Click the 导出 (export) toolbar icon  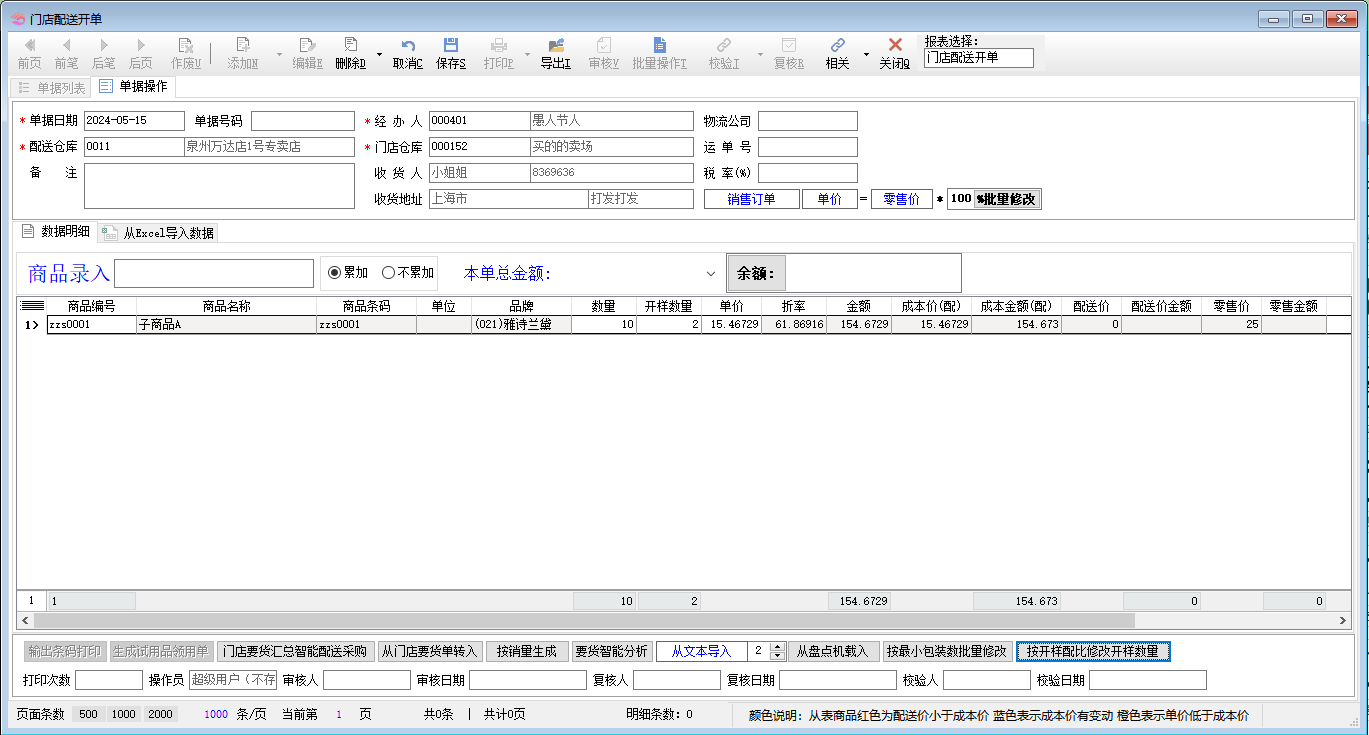556,45
